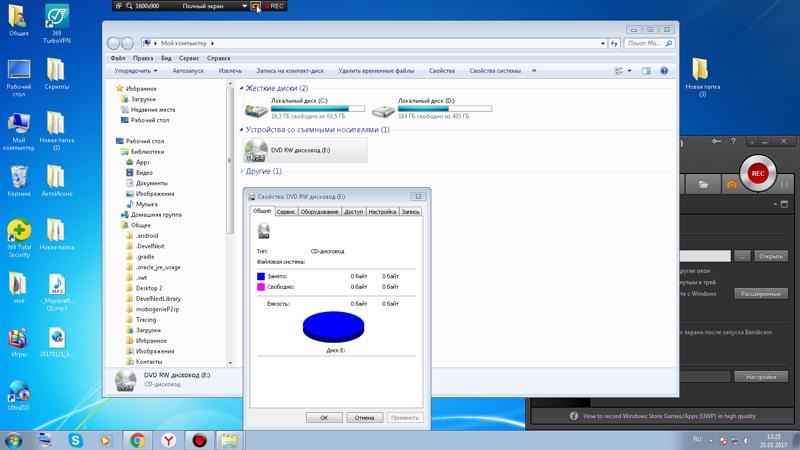Viewport: 800px width, 450px height.
Task: Select Локальный диск (D:) drive
Action: pyautogui.click(x=432, y=108)
